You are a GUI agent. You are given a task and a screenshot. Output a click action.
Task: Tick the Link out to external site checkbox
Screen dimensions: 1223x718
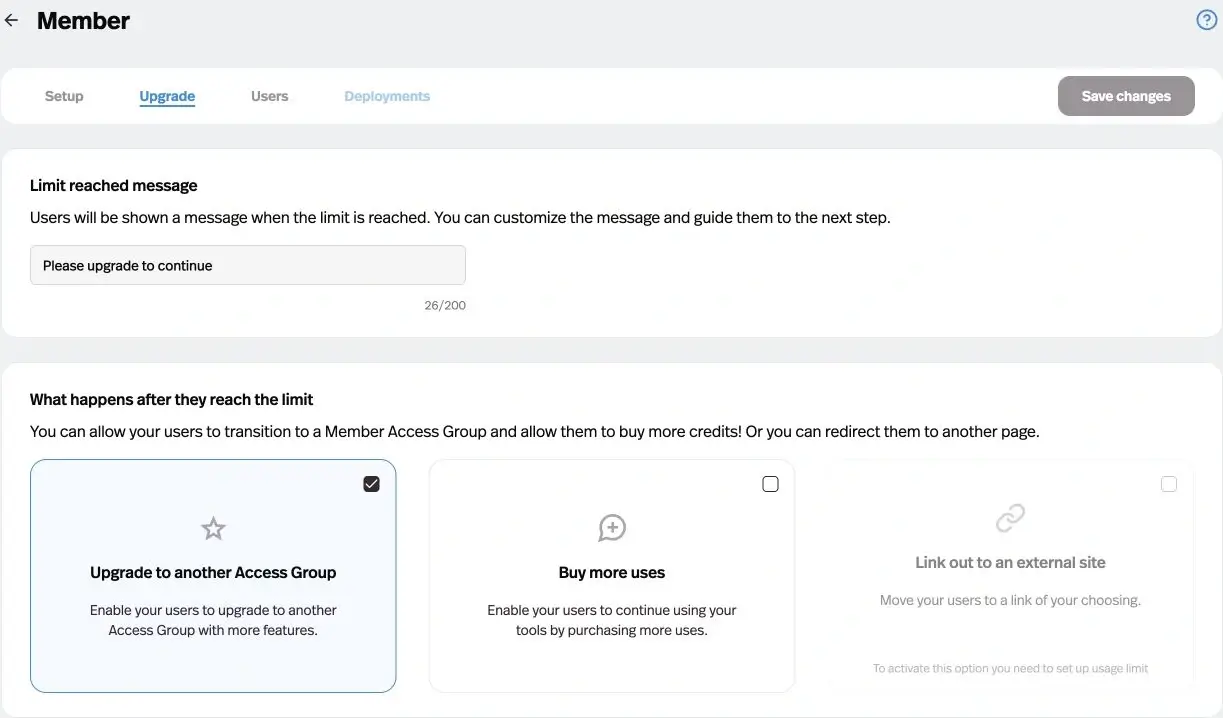pos(1169,484)
